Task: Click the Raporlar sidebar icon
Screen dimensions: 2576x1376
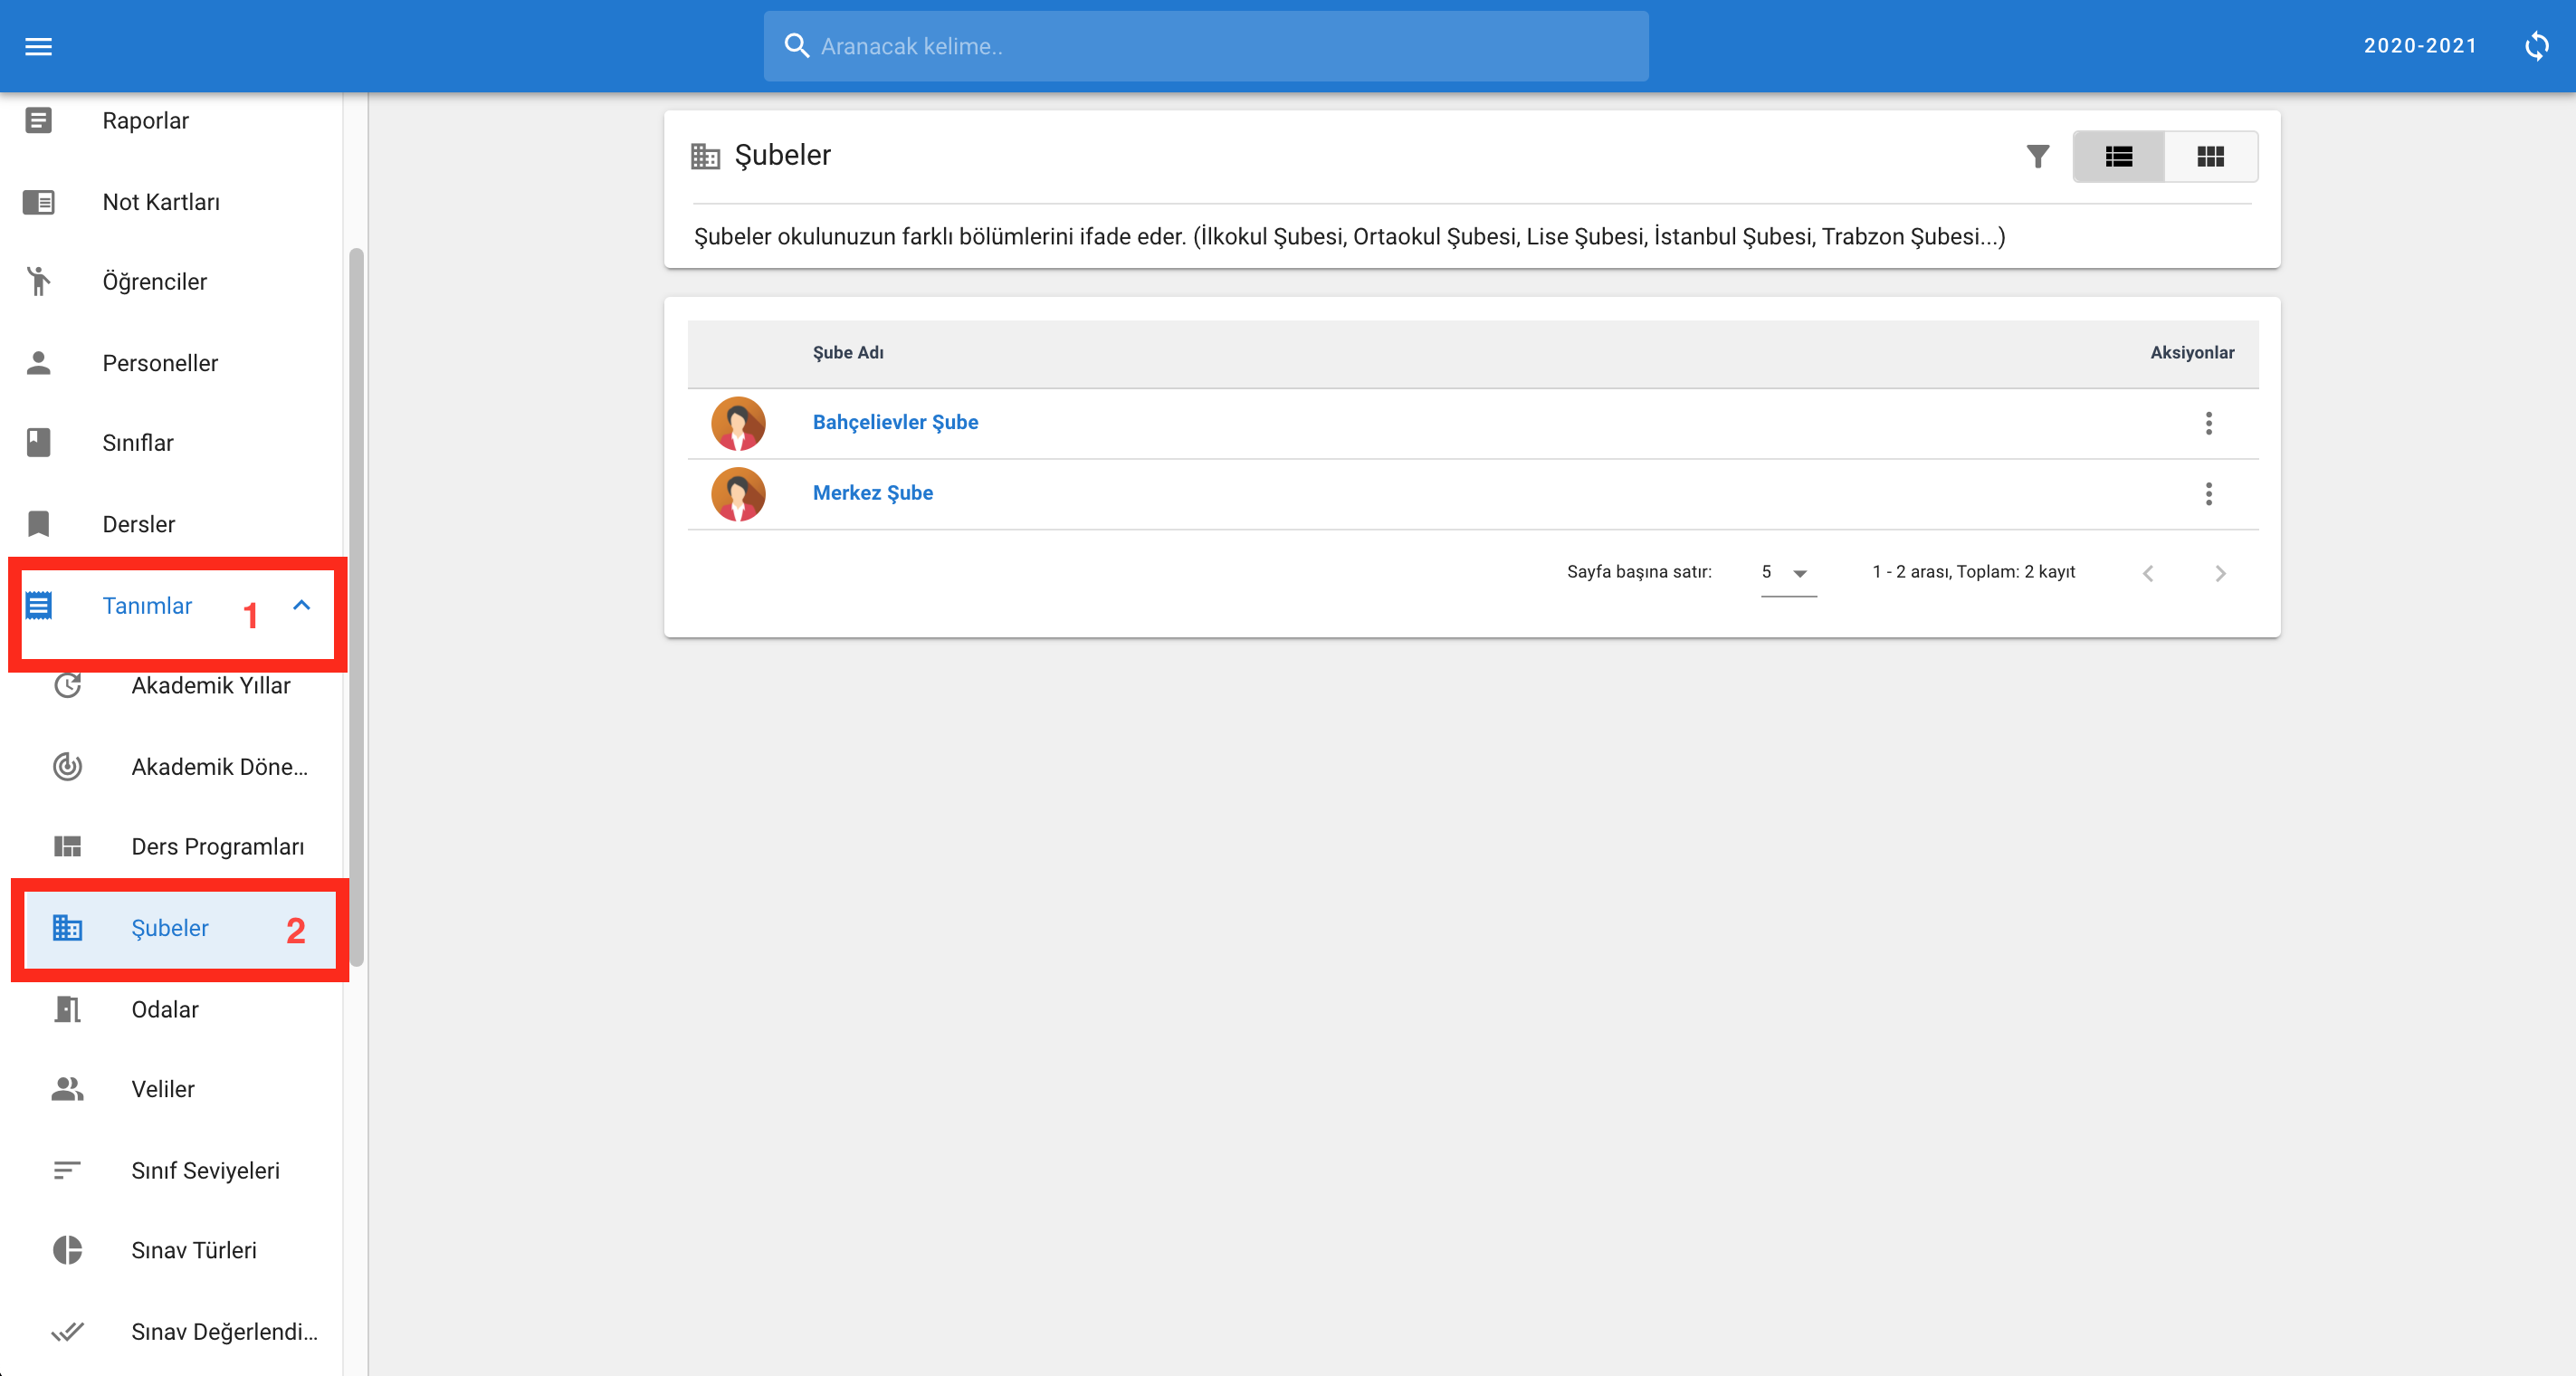Action: [38, 121]
